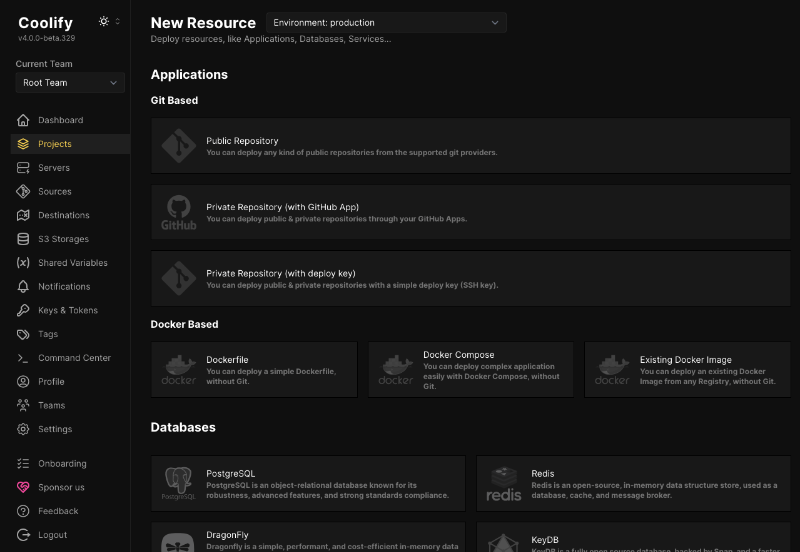Click the Sponsor us link
The image size is (800, 552).
point(70,487)
